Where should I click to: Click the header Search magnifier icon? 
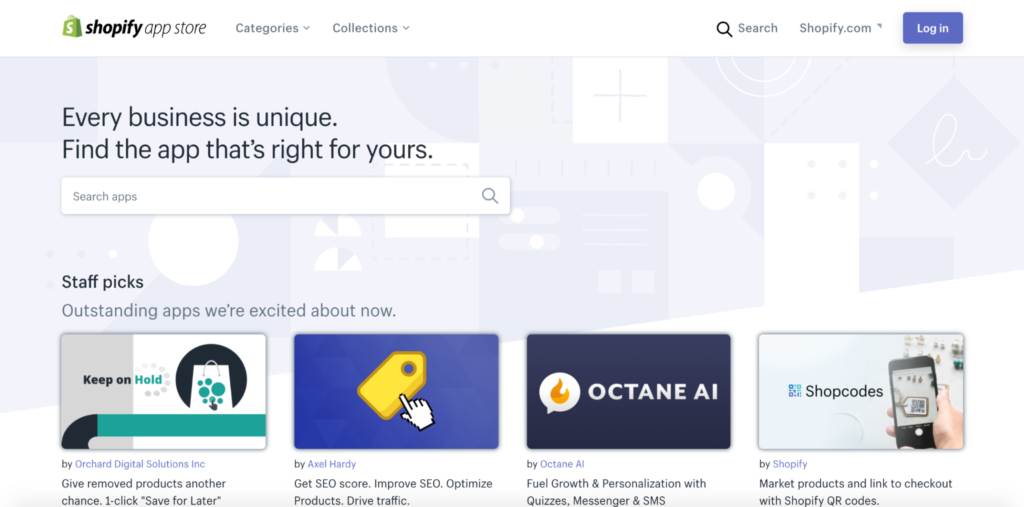tap(724, 29)
